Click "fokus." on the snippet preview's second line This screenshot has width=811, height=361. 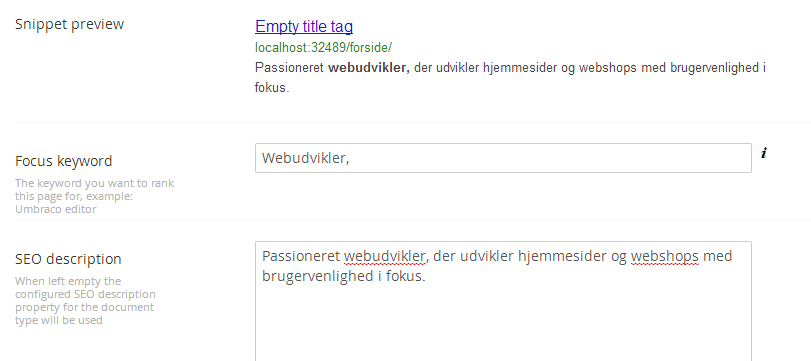coord(272,87)
